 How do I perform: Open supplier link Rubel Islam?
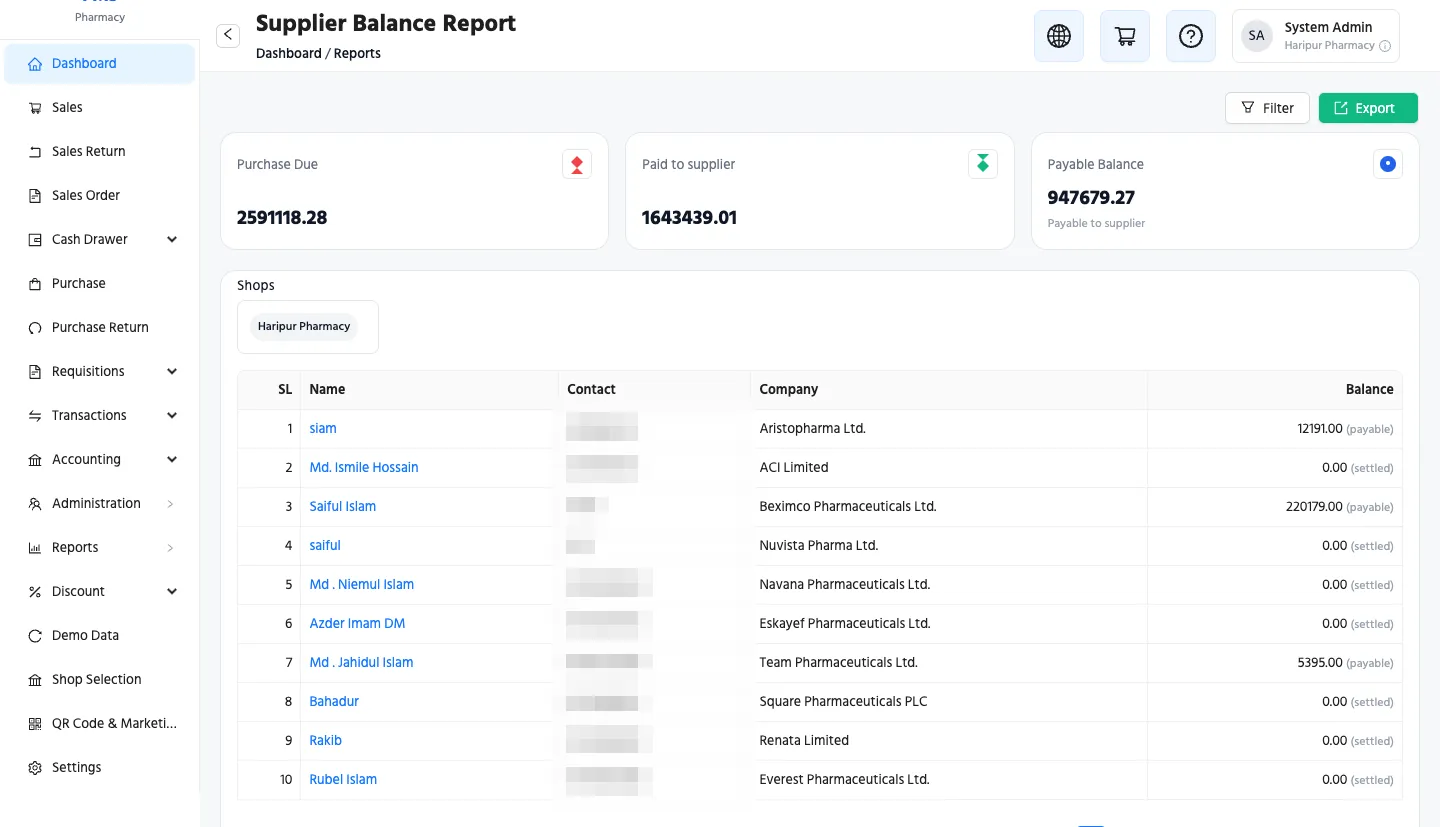[x=343, y=780]
